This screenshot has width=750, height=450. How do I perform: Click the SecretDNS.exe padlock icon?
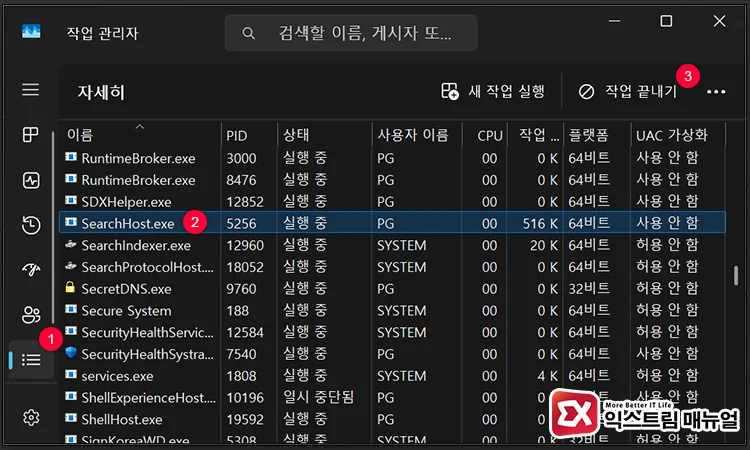click(x=70, y=287)
